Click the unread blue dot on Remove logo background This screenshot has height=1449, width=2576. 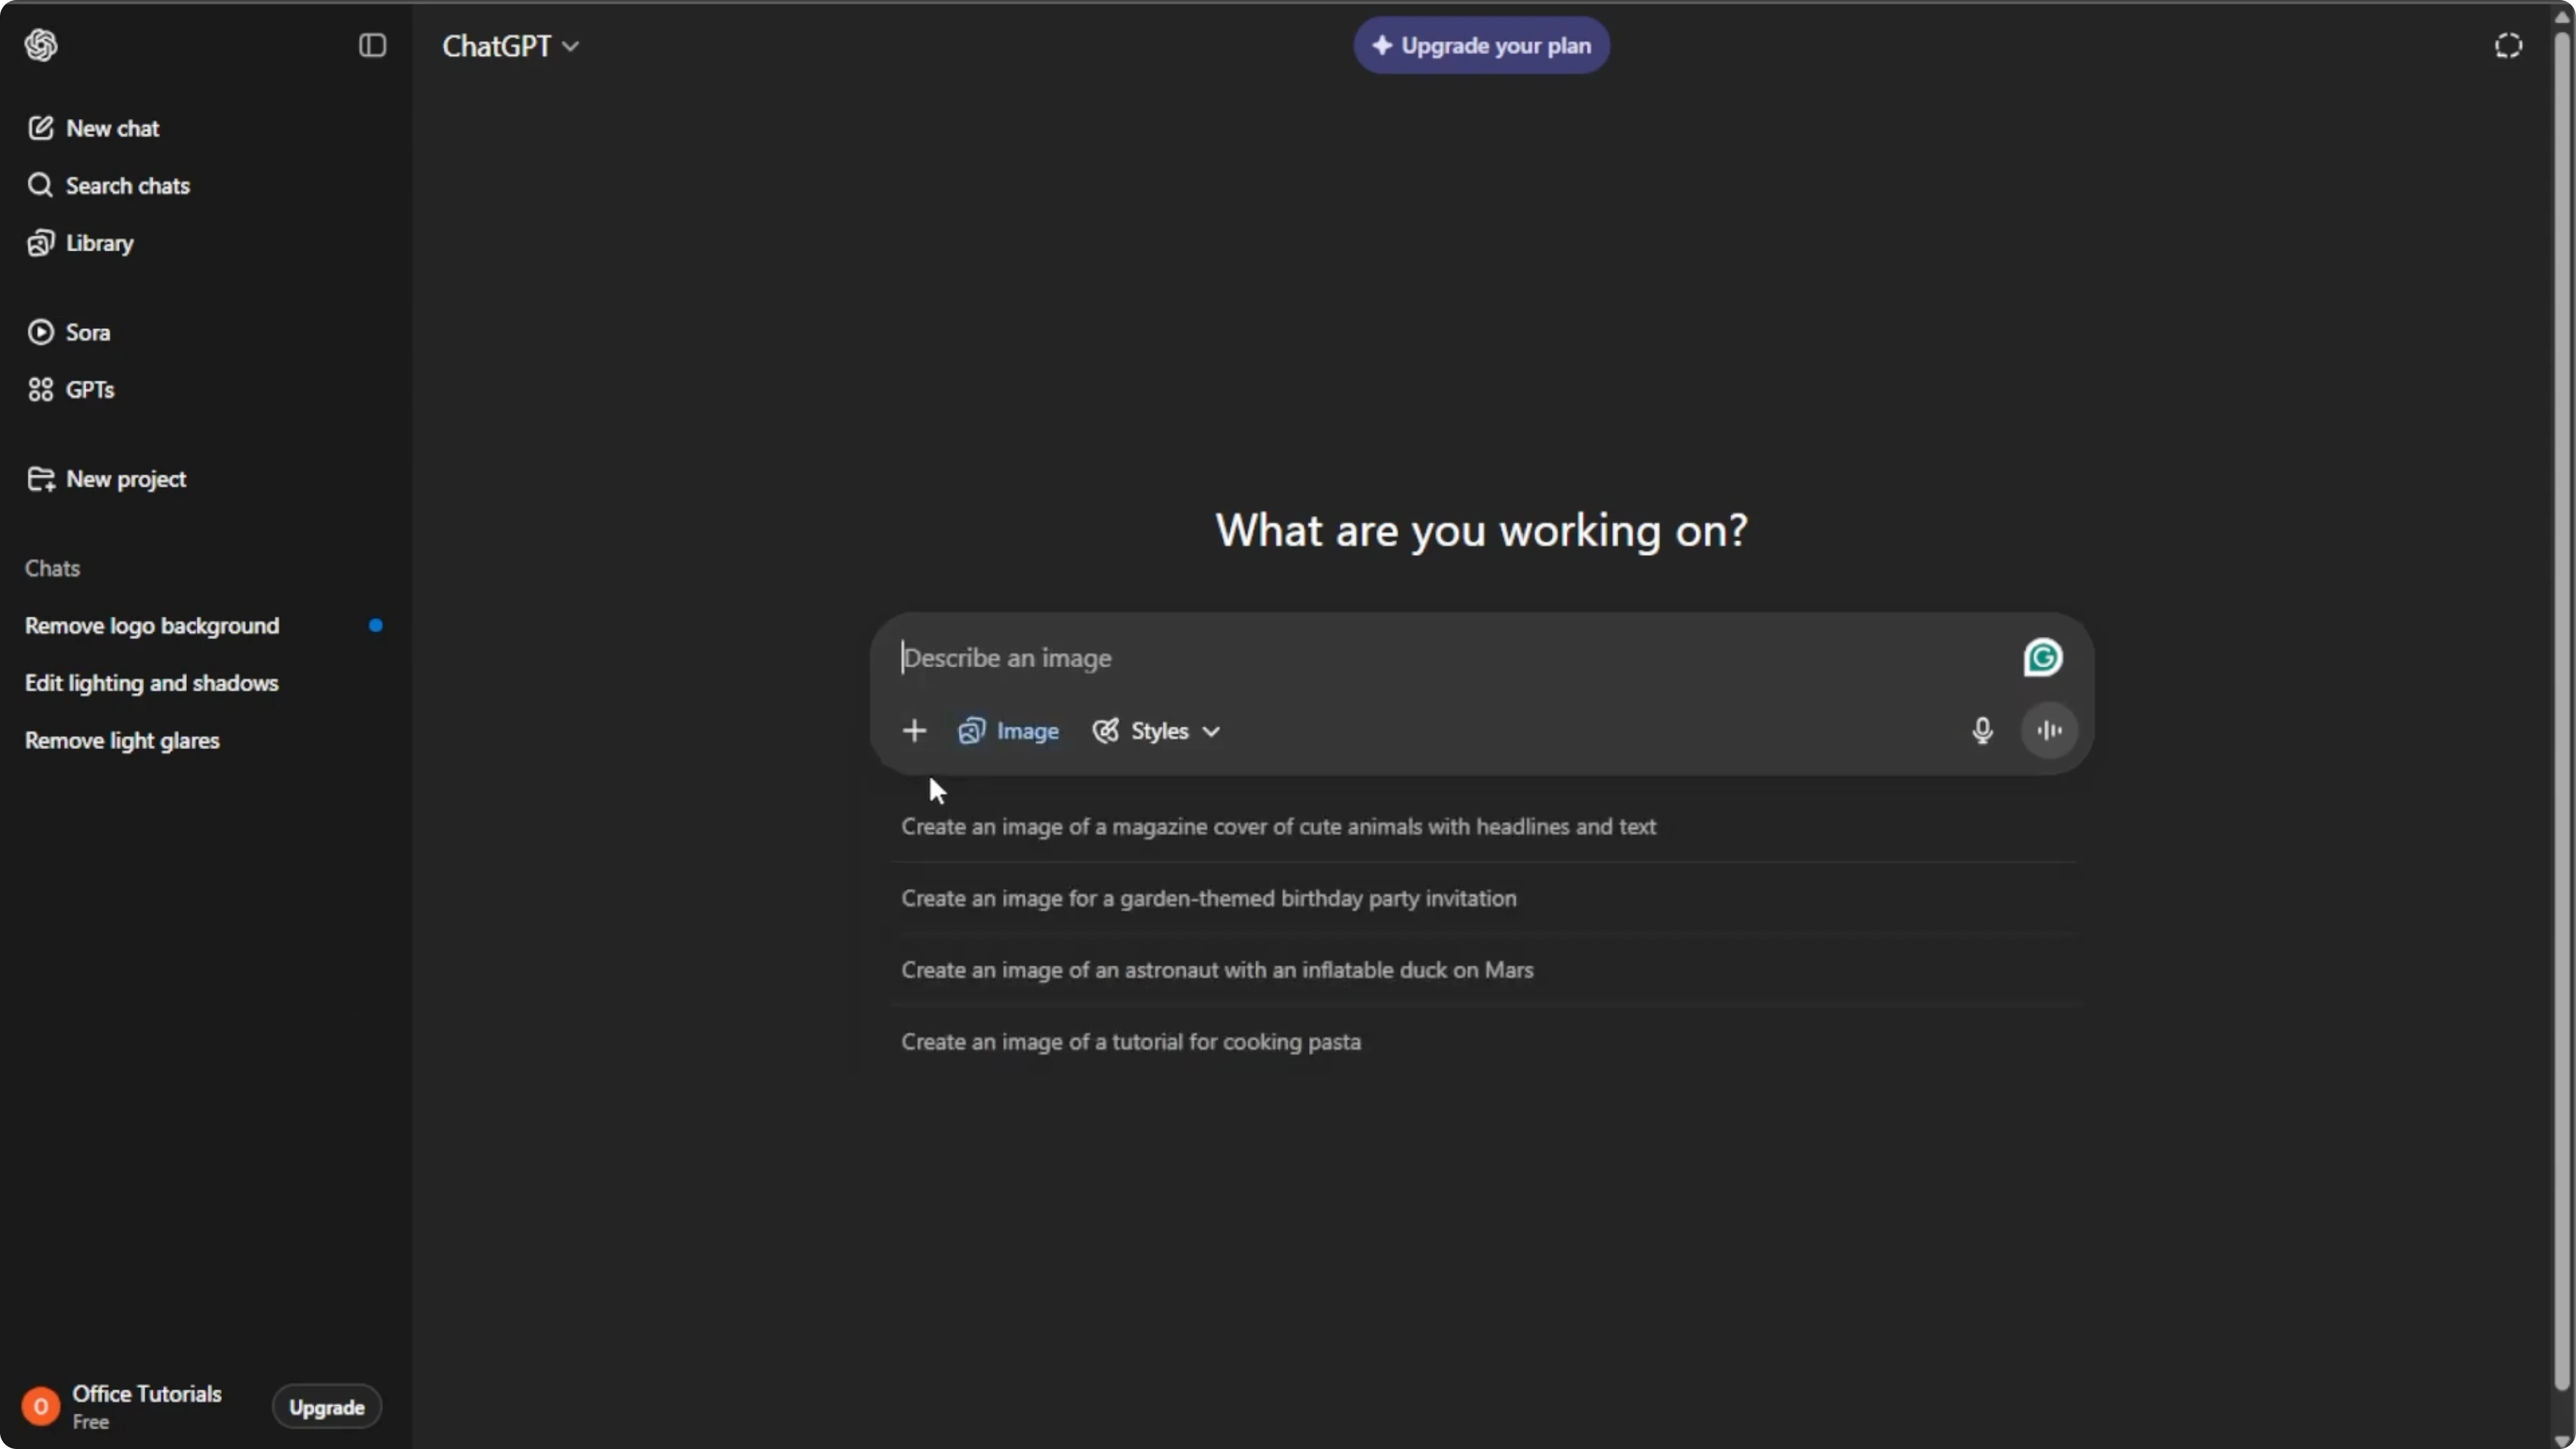[376, 626]
